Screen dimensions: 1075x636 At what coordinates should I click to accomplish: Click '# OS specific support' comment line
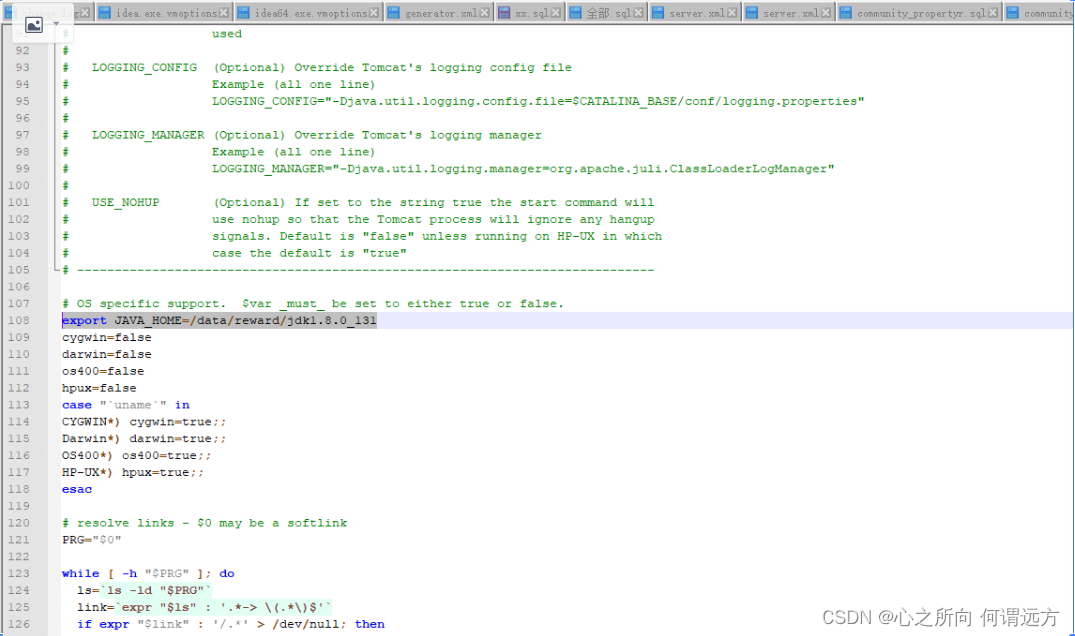pos(313,304)
